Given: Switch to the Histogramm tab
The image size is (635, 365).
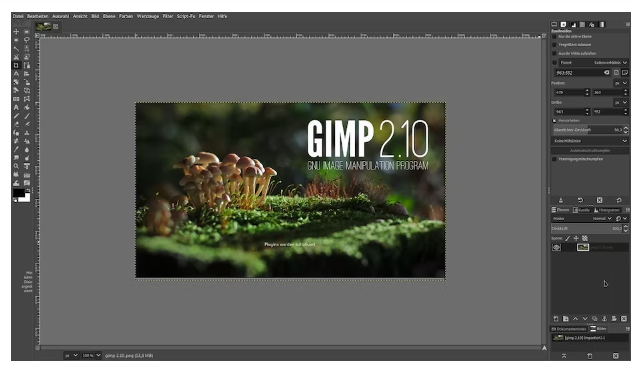Looking at the screenshot, I should (607, 210).
